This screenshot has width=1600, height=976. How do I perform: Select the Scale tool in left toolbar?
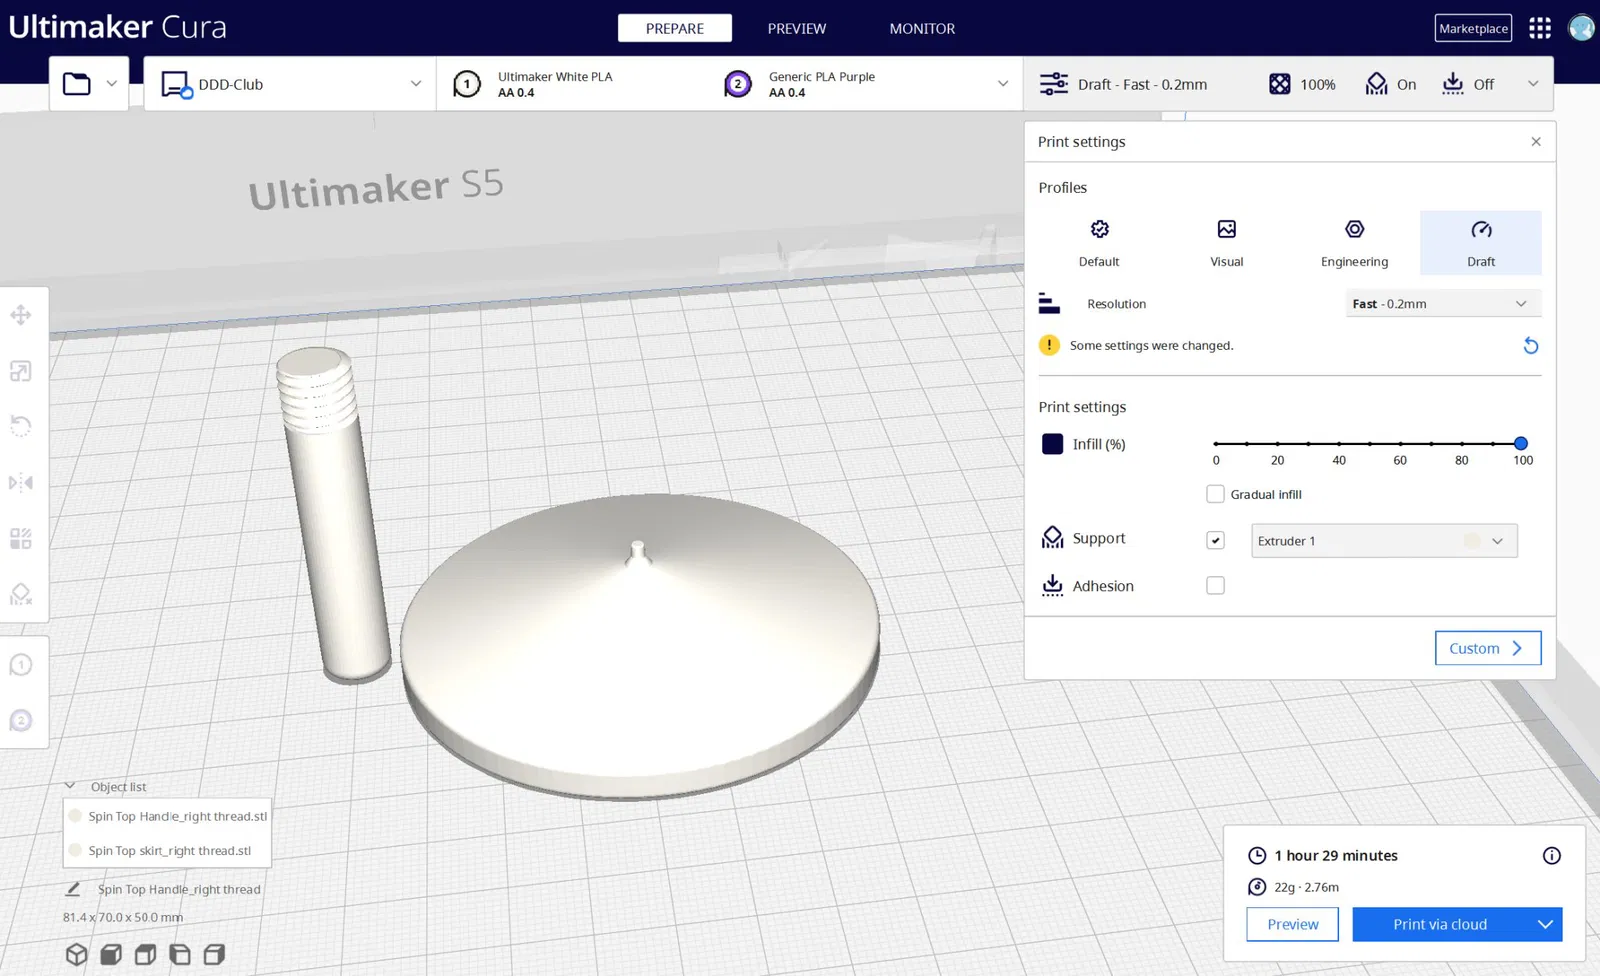click(x=21, y=371)
